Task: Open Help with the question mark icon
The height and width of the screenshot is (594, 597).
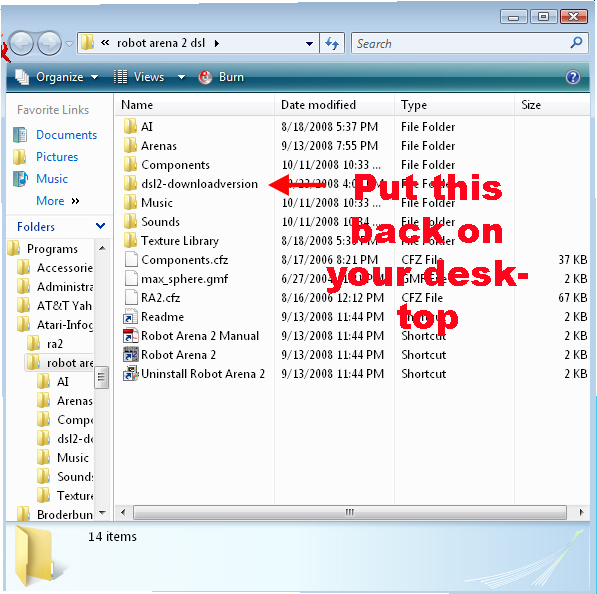Action: pos(573,77)
